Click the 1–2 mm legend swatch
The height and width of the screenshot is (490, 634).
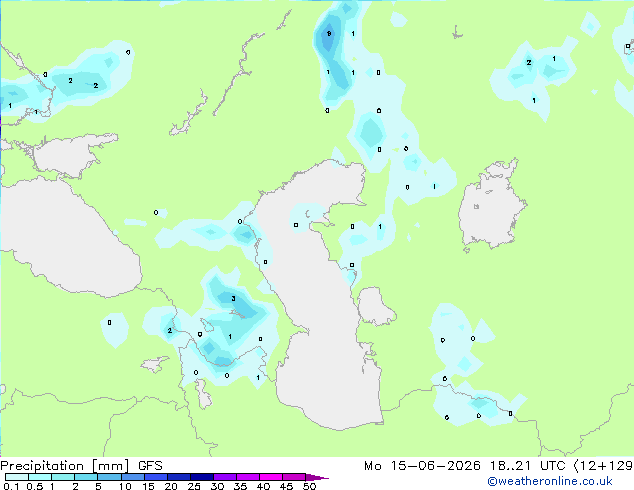pyautogui.click(x=63, y=477)
